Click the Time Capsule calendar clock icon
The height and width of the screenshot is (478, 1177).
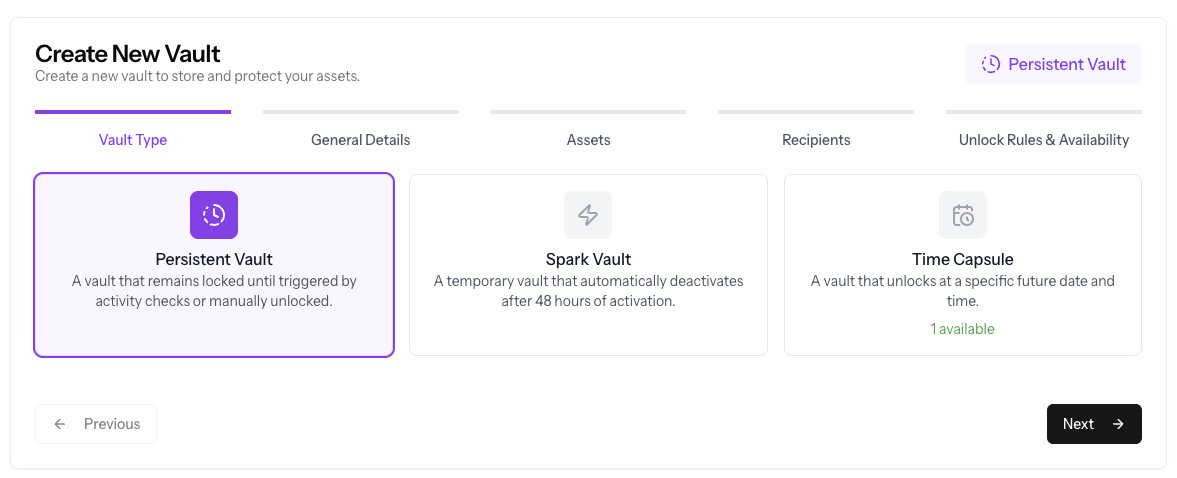pos(963,215)
